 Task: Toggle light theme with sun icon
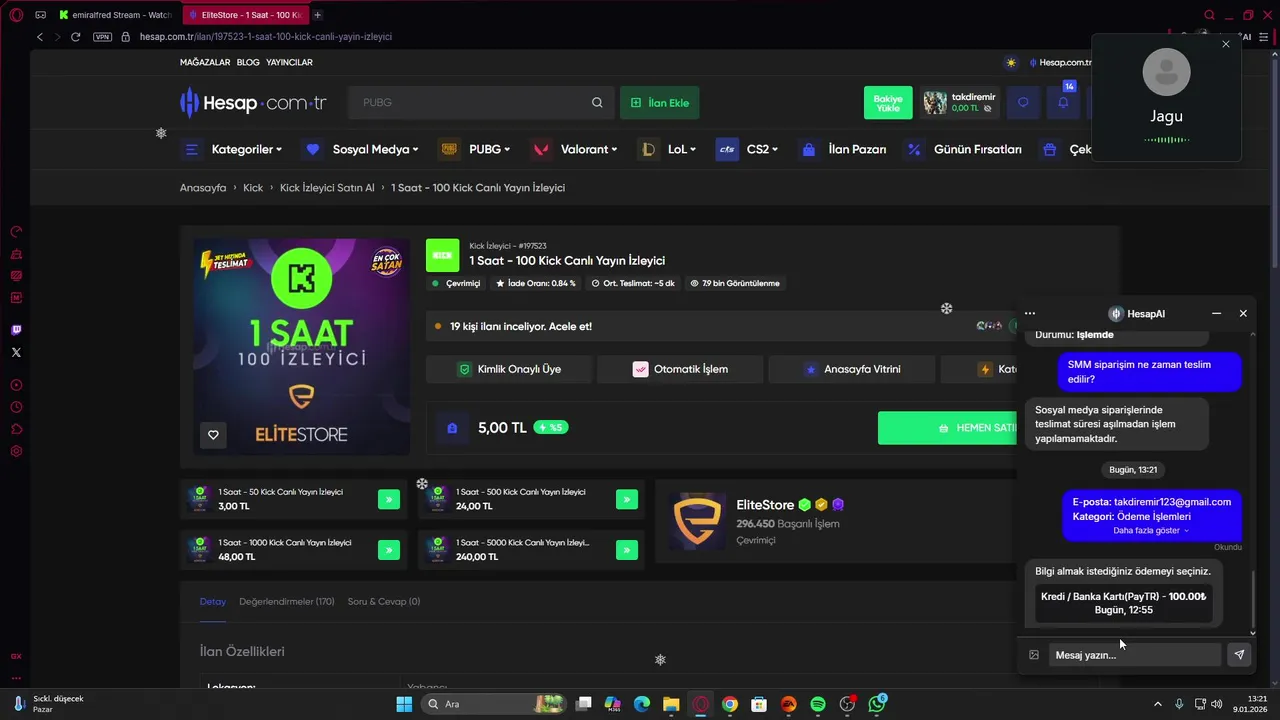[x=1011, y=62]
